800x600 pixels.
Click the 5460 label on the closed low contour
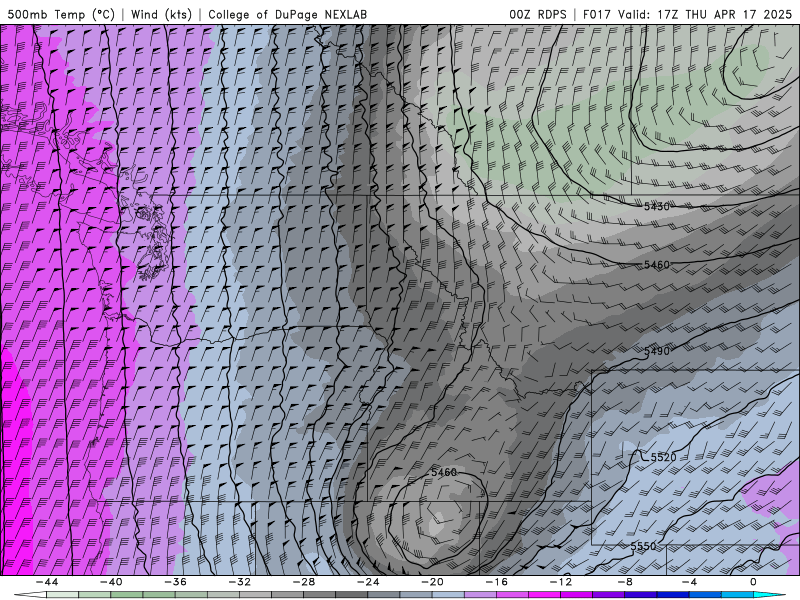pyautogui.click(x=444, y=472)
